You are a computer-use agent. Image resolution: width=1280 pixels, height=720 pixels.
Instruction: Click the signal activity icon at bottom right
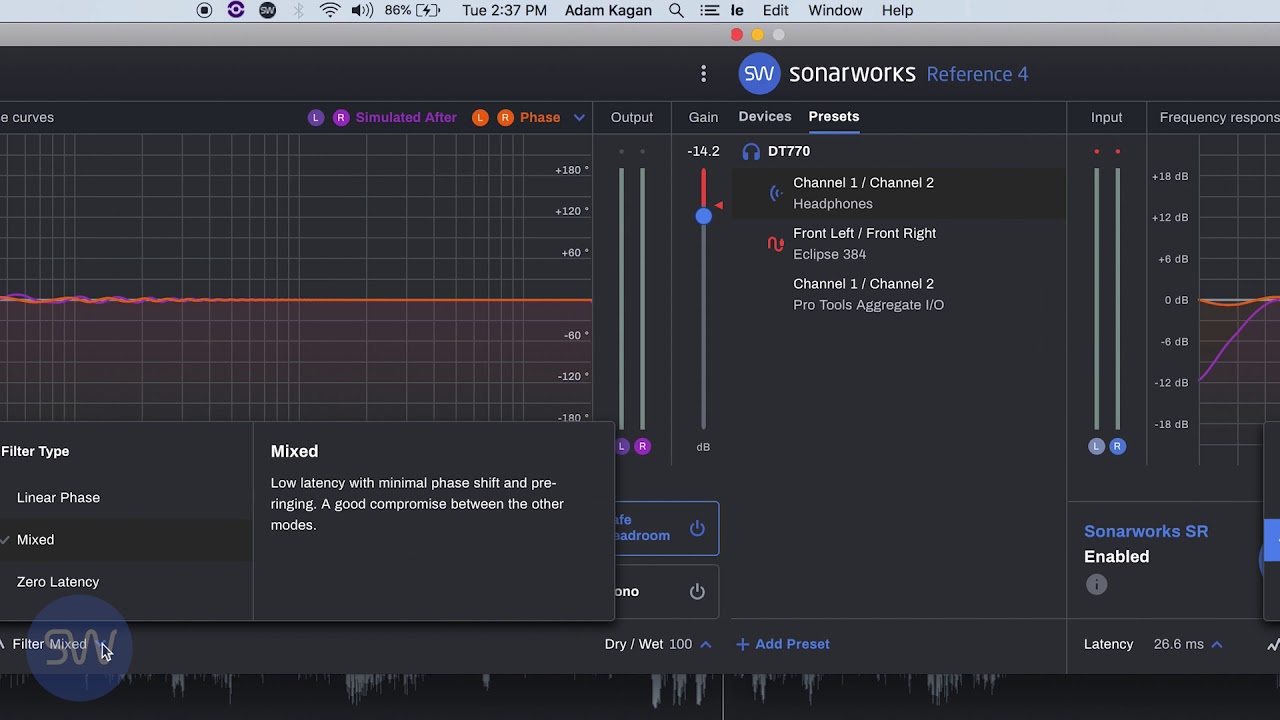pos(1273,644)
